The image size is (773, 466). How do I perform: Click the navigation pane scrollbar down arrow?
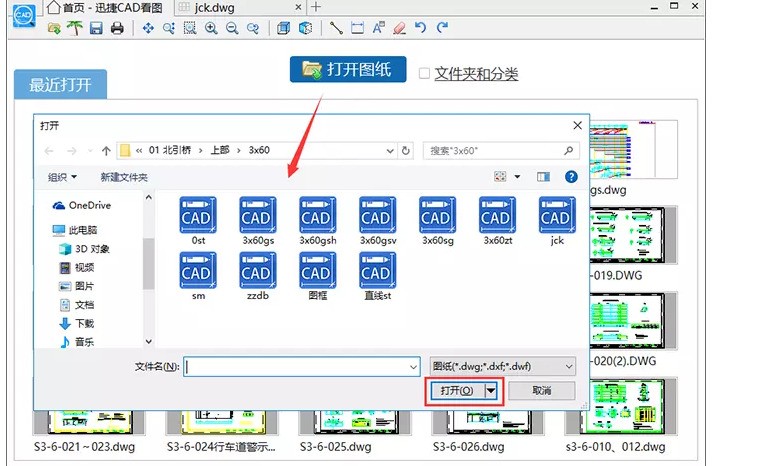[x=148, y=341]
